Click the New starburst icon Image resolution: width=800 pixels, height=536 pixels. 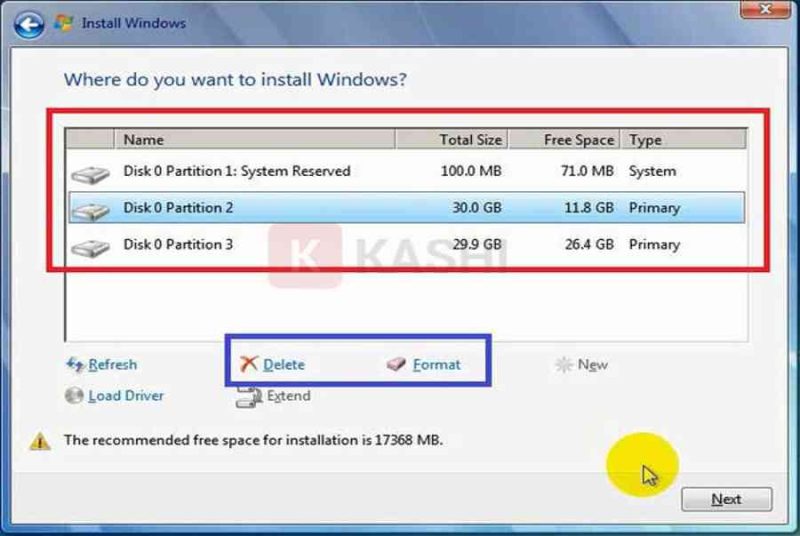pos(564,364)
